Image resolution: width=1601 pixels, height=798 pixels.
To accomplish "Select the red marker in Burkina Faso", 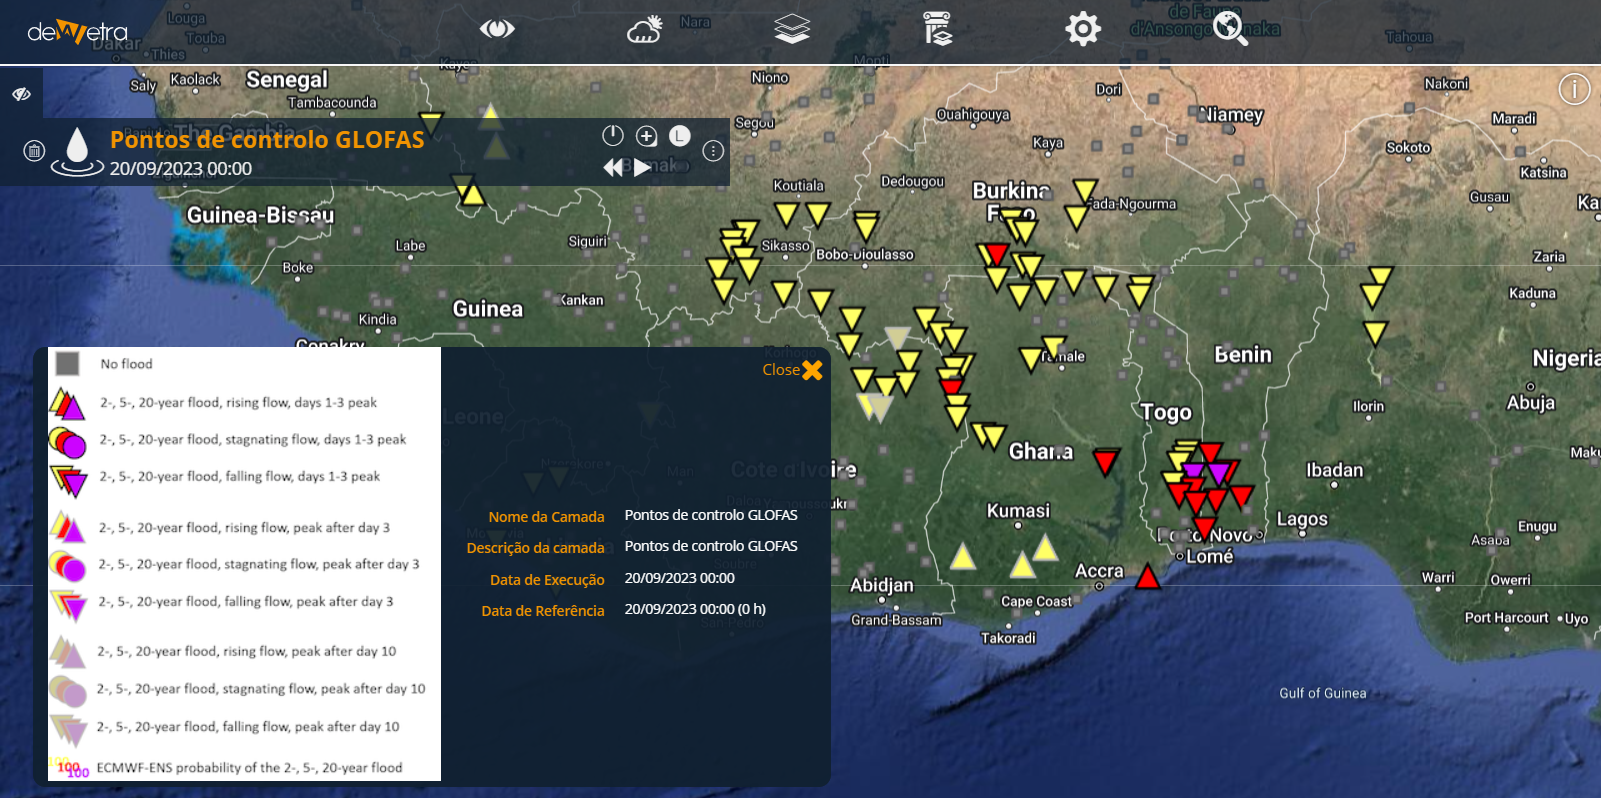I will pyautogui.click(x=996, y=253).
